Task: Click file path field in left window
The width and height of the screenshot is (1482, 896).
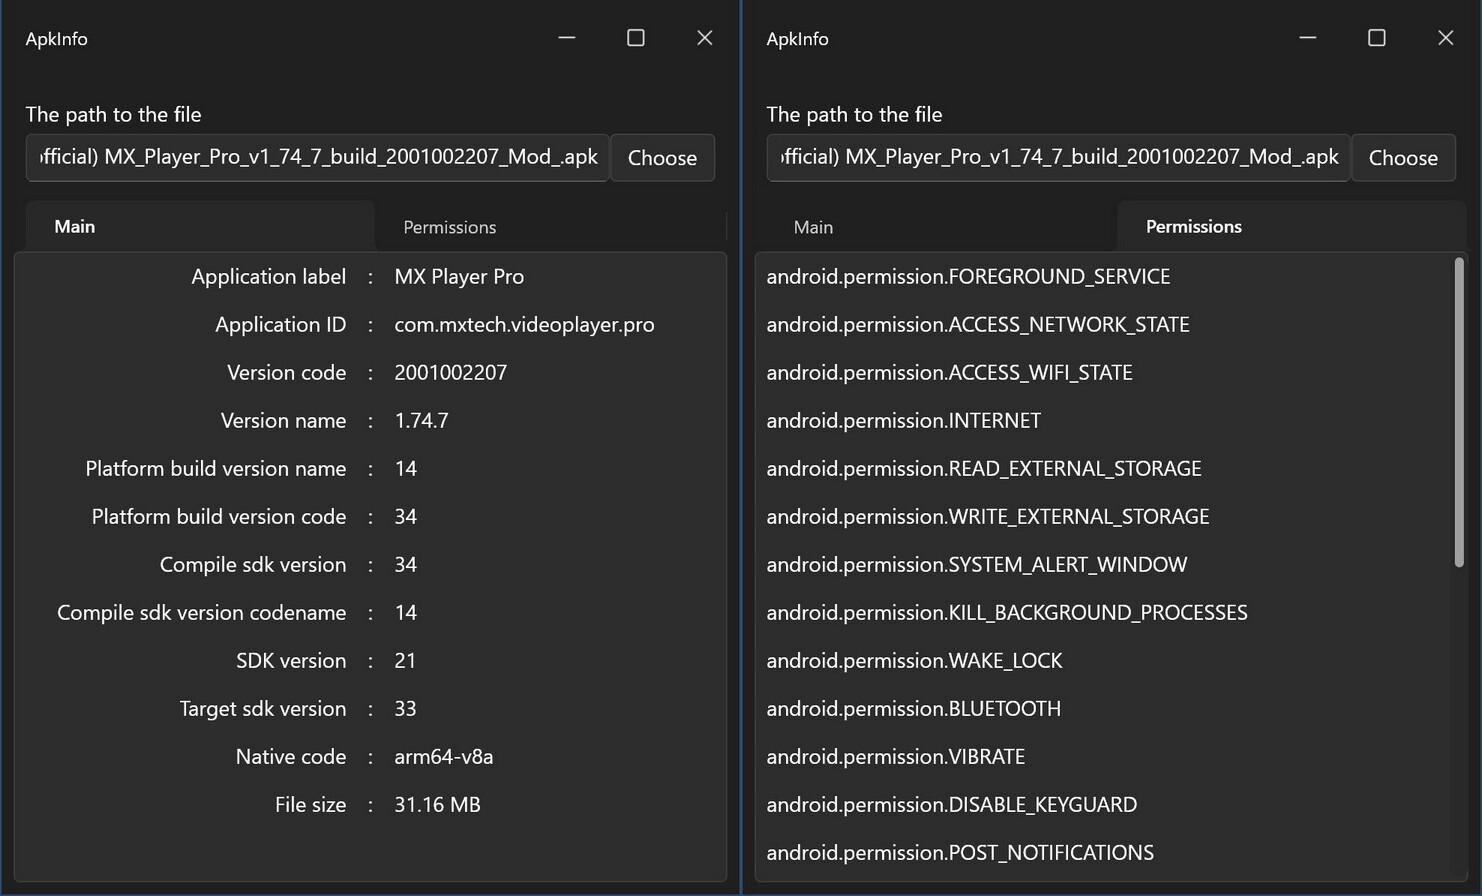Action: click(x=318, y=158)
